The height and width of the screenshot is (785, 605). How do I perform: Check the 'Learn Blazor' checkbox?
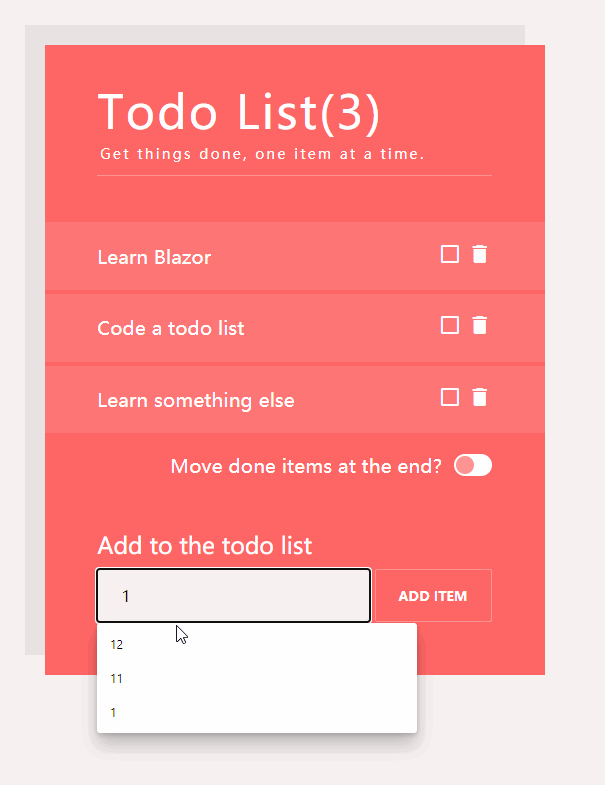point(450,254)
